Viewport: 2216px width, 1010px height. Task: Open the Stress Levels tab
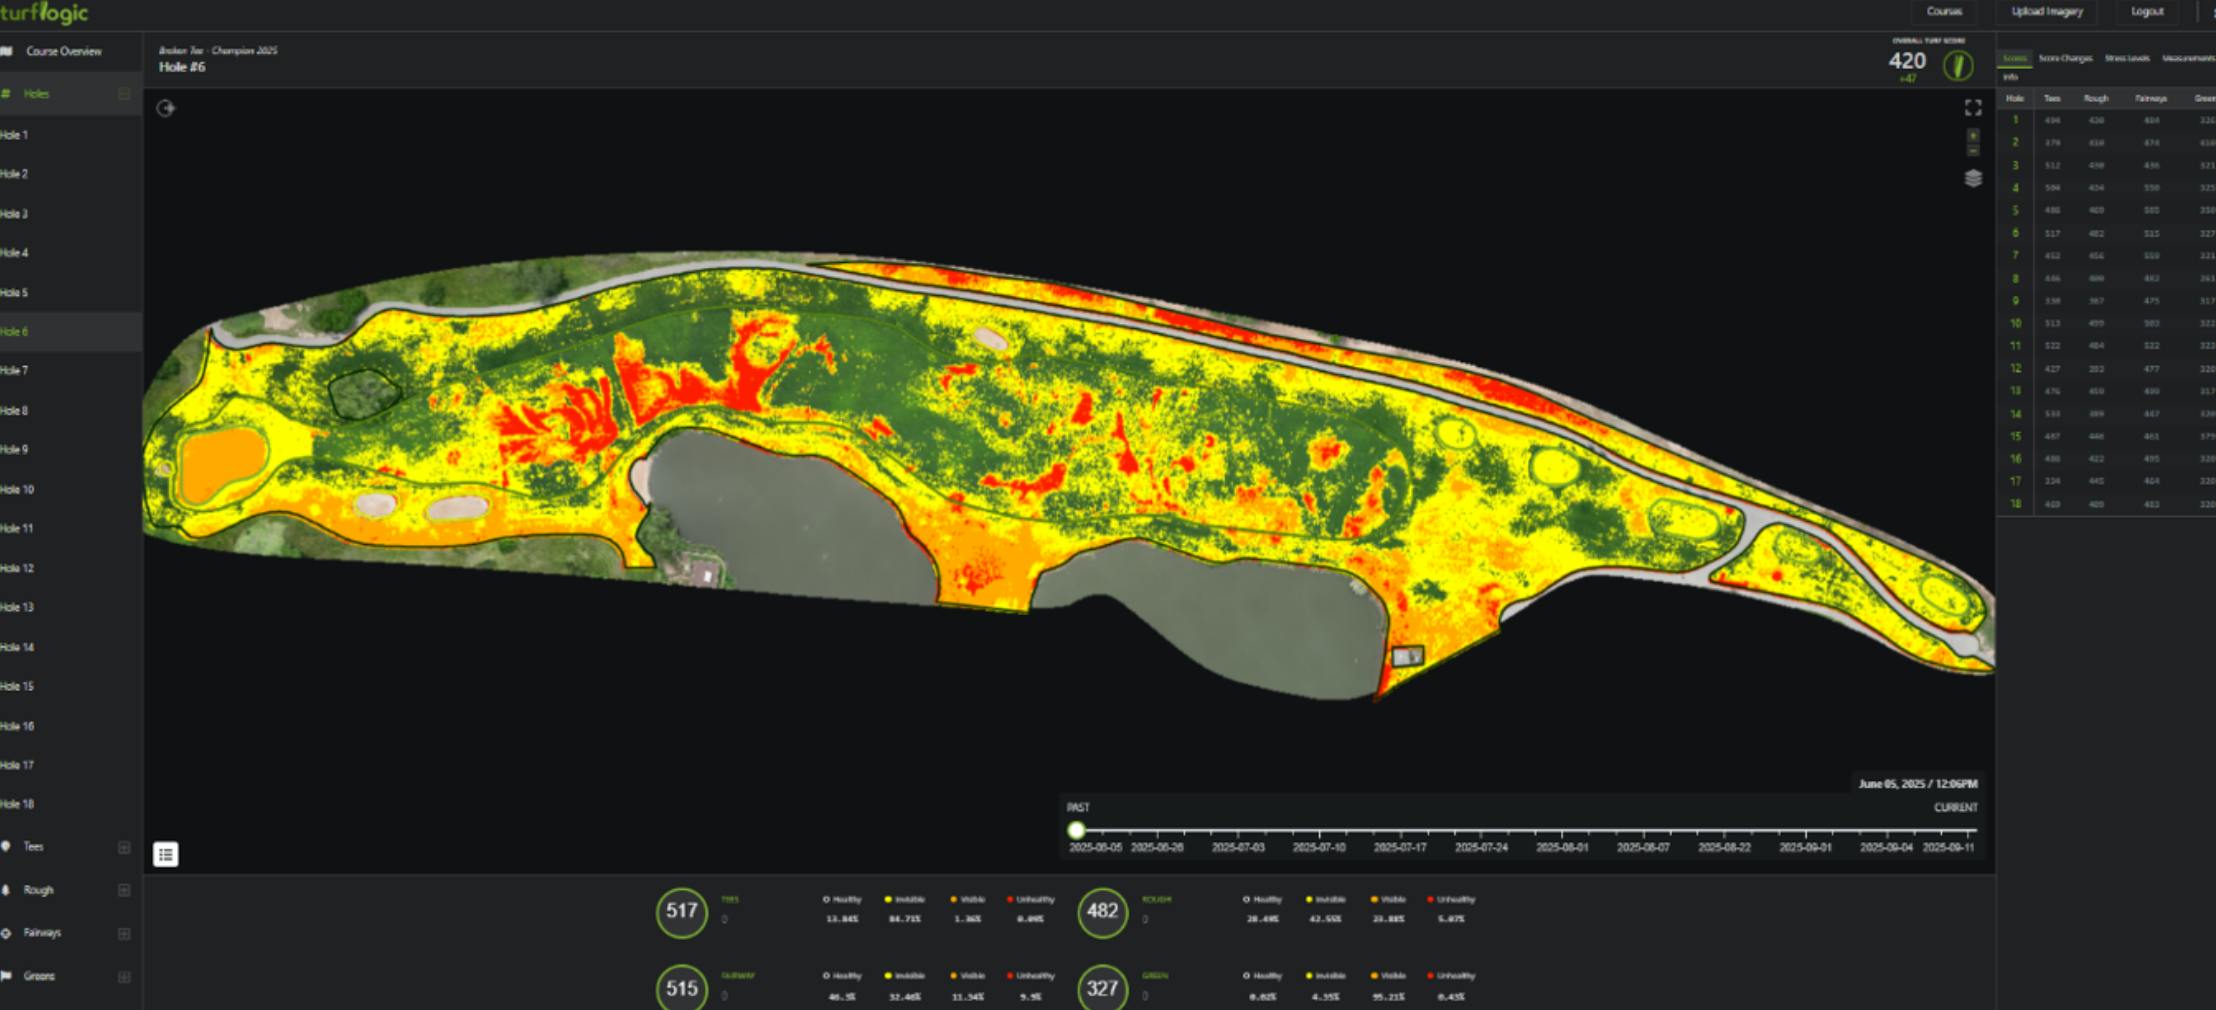2126,58
